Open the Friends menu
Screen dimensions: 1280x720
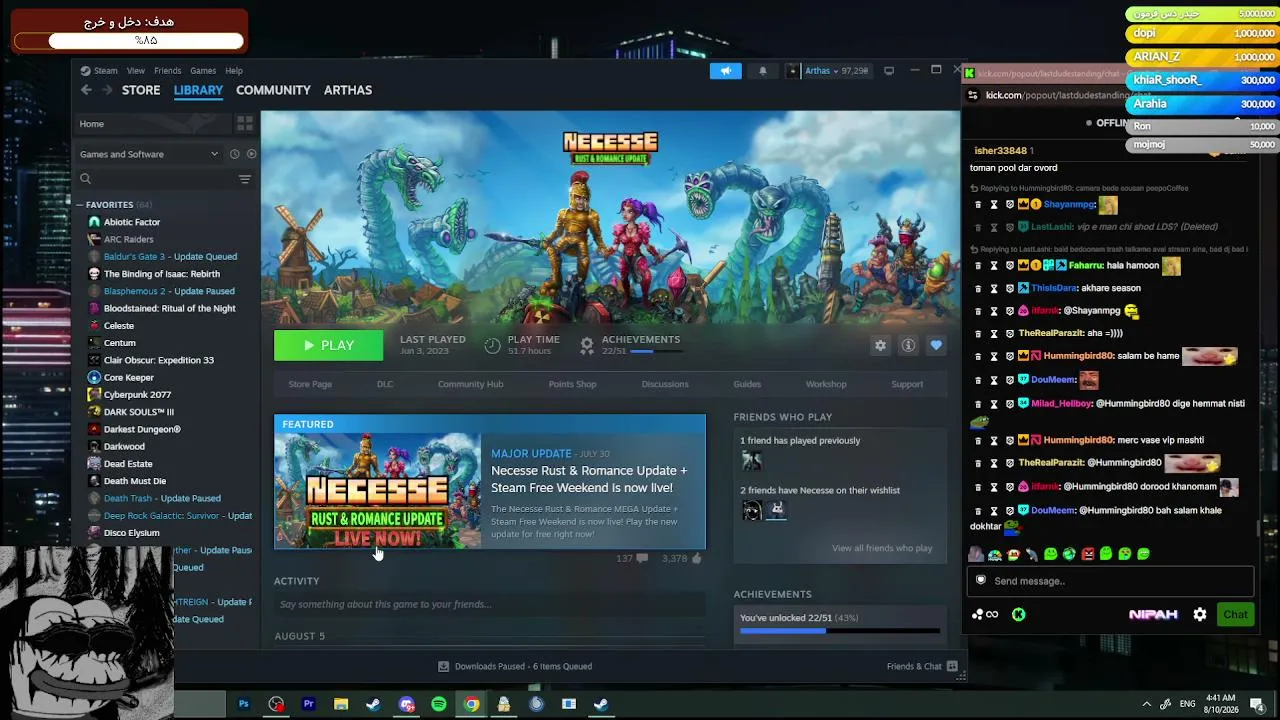click(168, 71)
